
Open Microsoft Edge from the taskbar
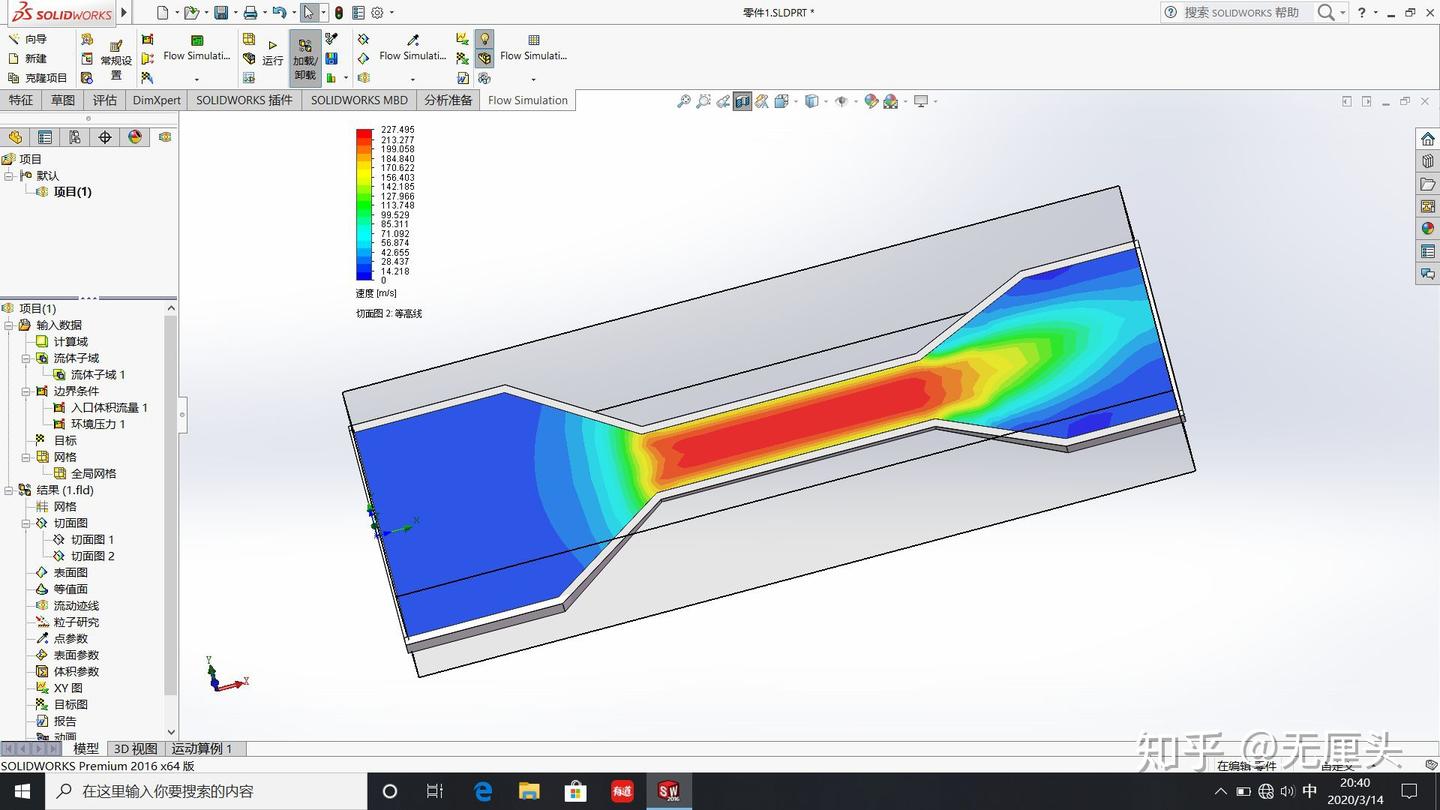[x=482, y=791]
